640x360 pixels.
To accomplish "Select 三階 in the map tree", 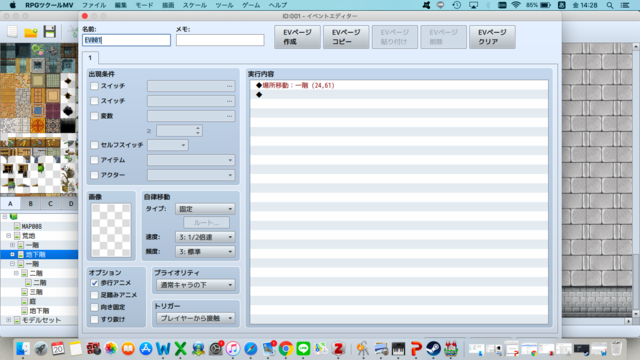I will 36,292.
